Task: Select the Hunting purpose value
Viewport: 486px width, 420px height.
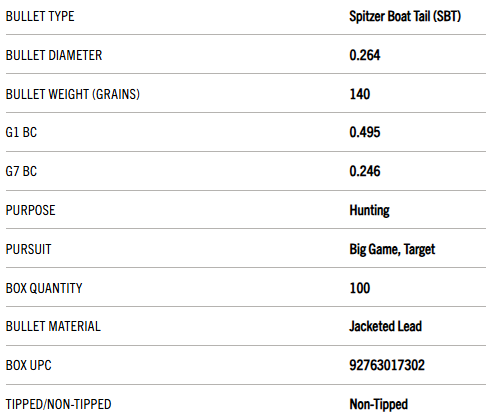Action: click(x=369, y=211)
